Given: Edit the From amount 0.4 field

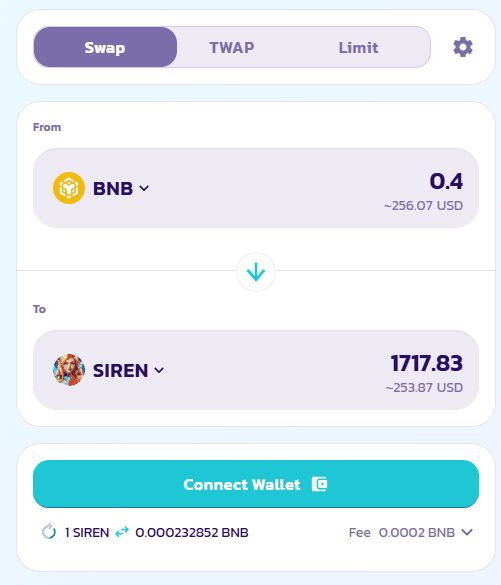Looking at the screenshot, I should (446, 181).
